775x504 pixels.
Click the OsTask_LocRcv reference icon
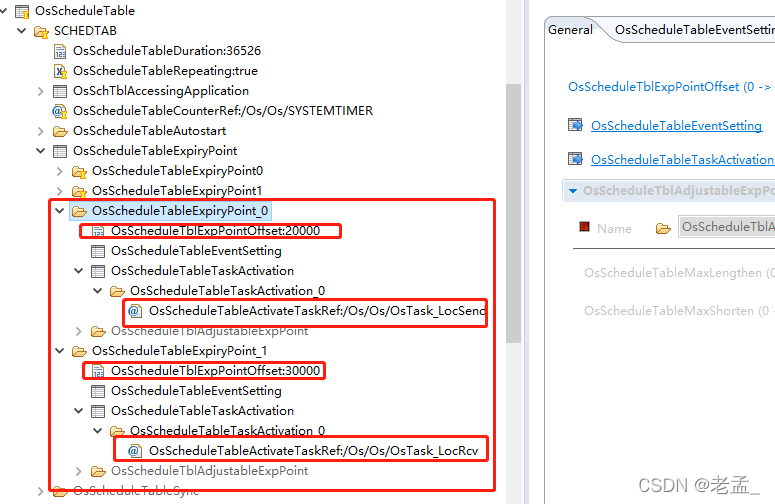point(134,451)
